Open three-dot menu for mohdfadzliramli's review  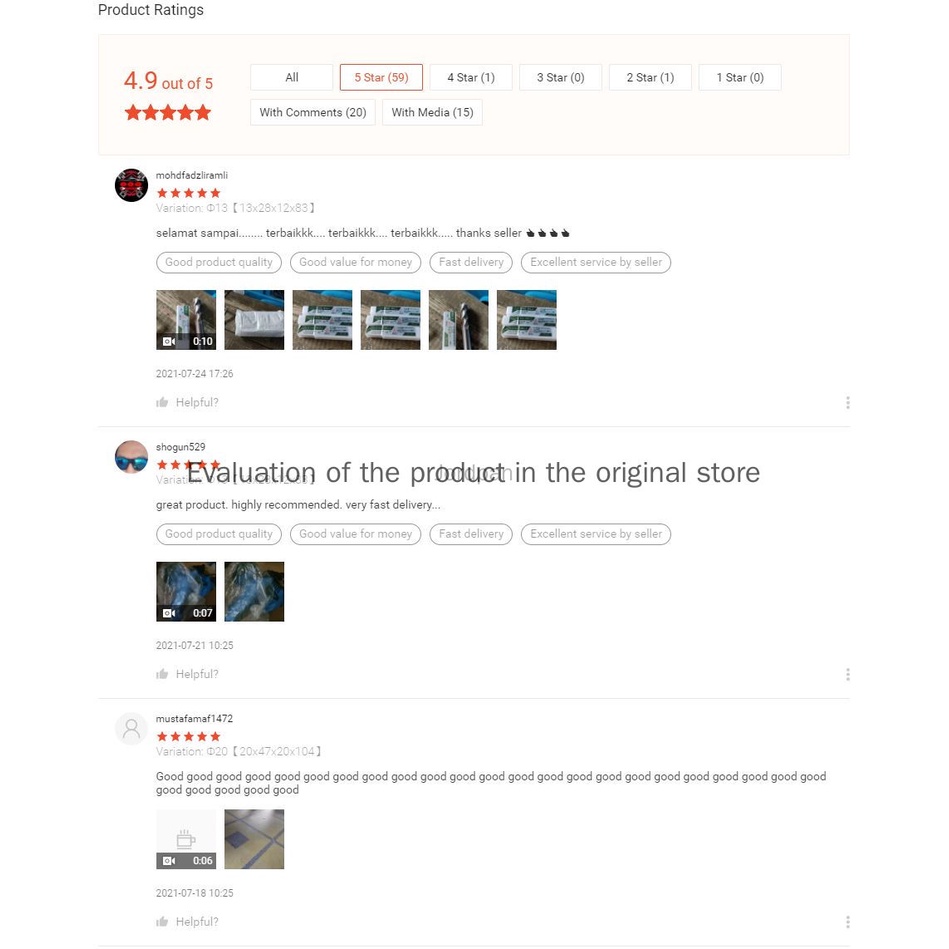pos(847,402)
